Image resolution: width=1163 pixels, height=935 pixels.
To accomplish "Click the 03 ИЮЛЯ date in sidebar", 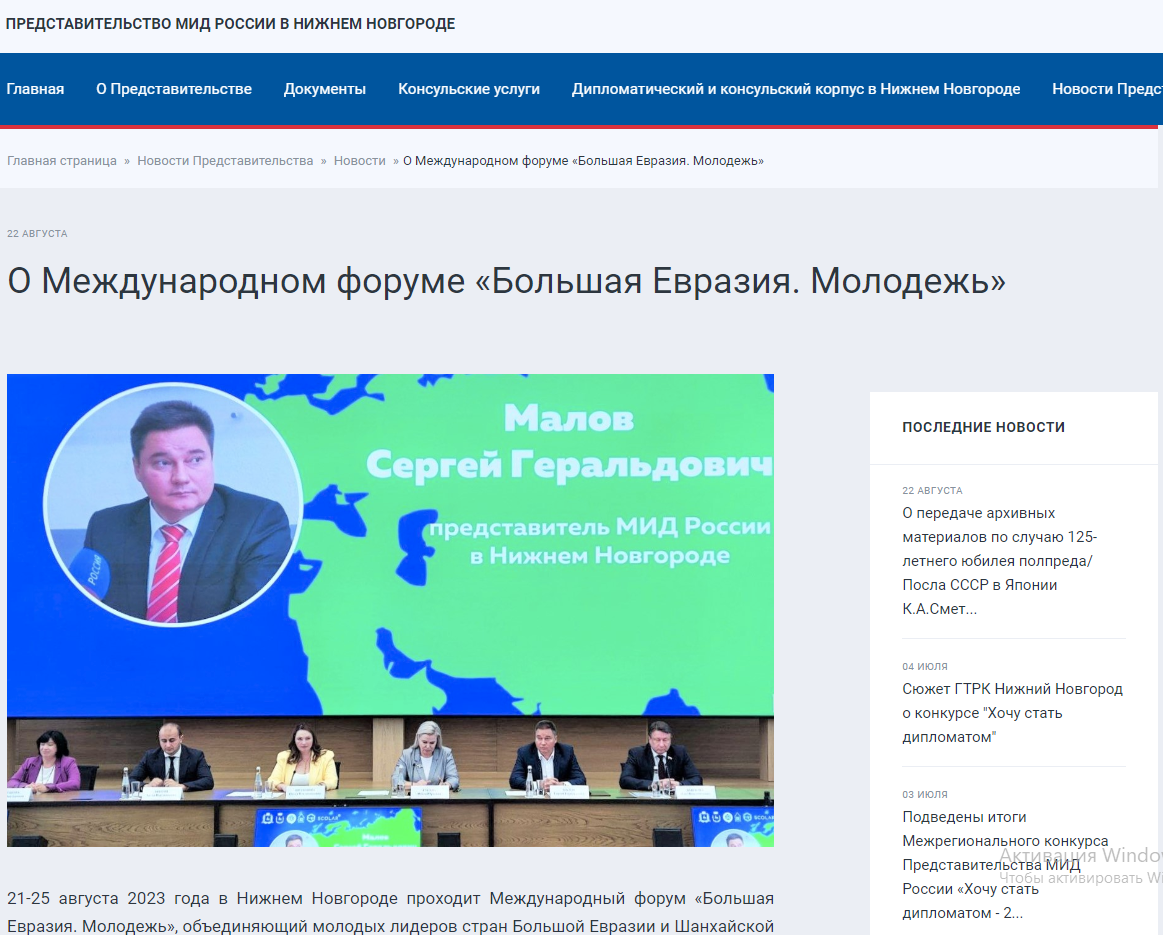I will 925,795.
